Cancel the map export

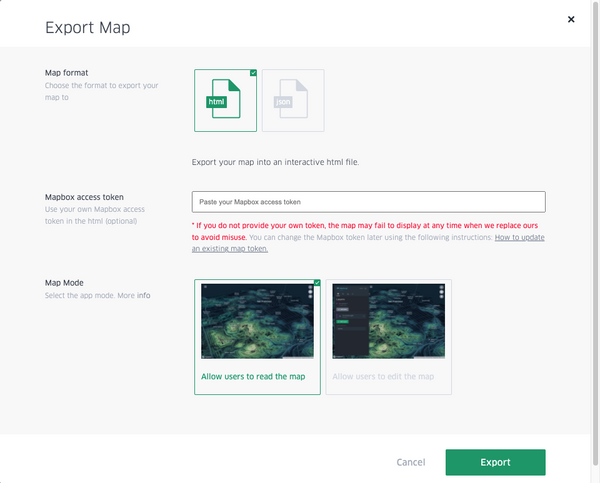click(x=411, y=462)
